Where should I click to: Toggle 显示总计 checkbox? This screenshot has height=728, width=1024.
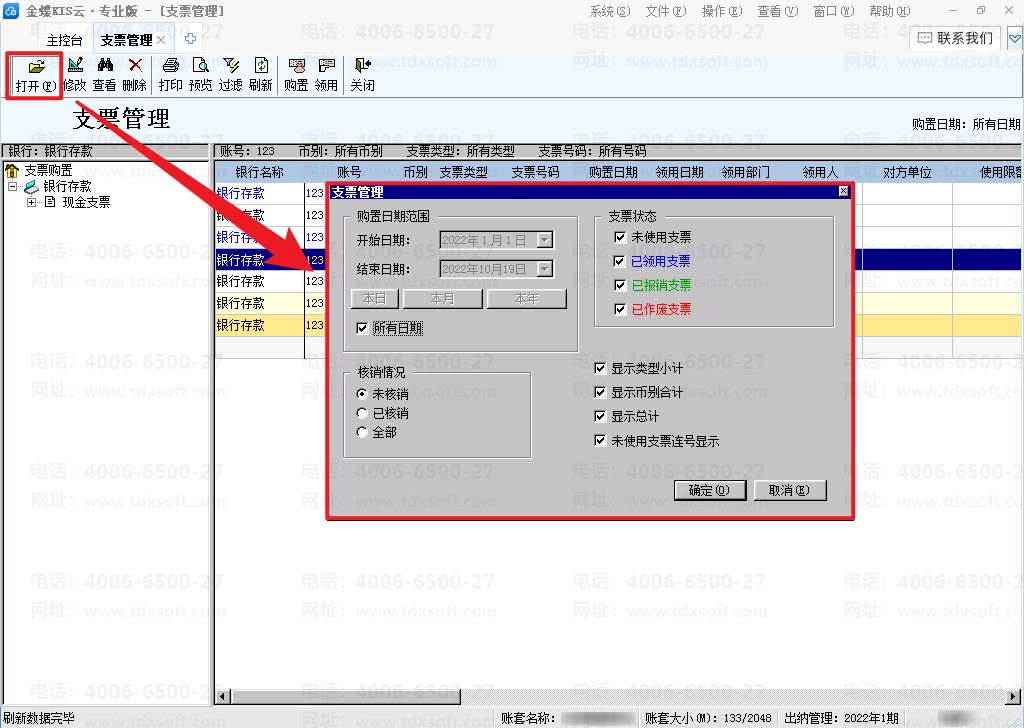600,416
